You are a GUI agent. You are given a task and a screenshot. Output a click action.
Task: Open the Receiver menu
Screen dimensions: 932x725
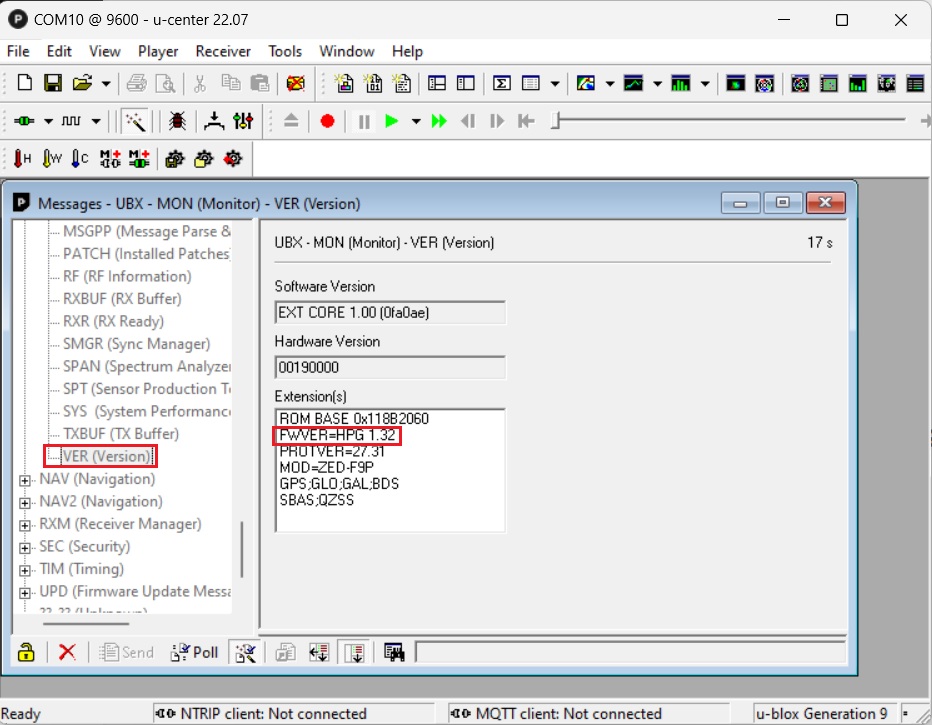point(223,51)
